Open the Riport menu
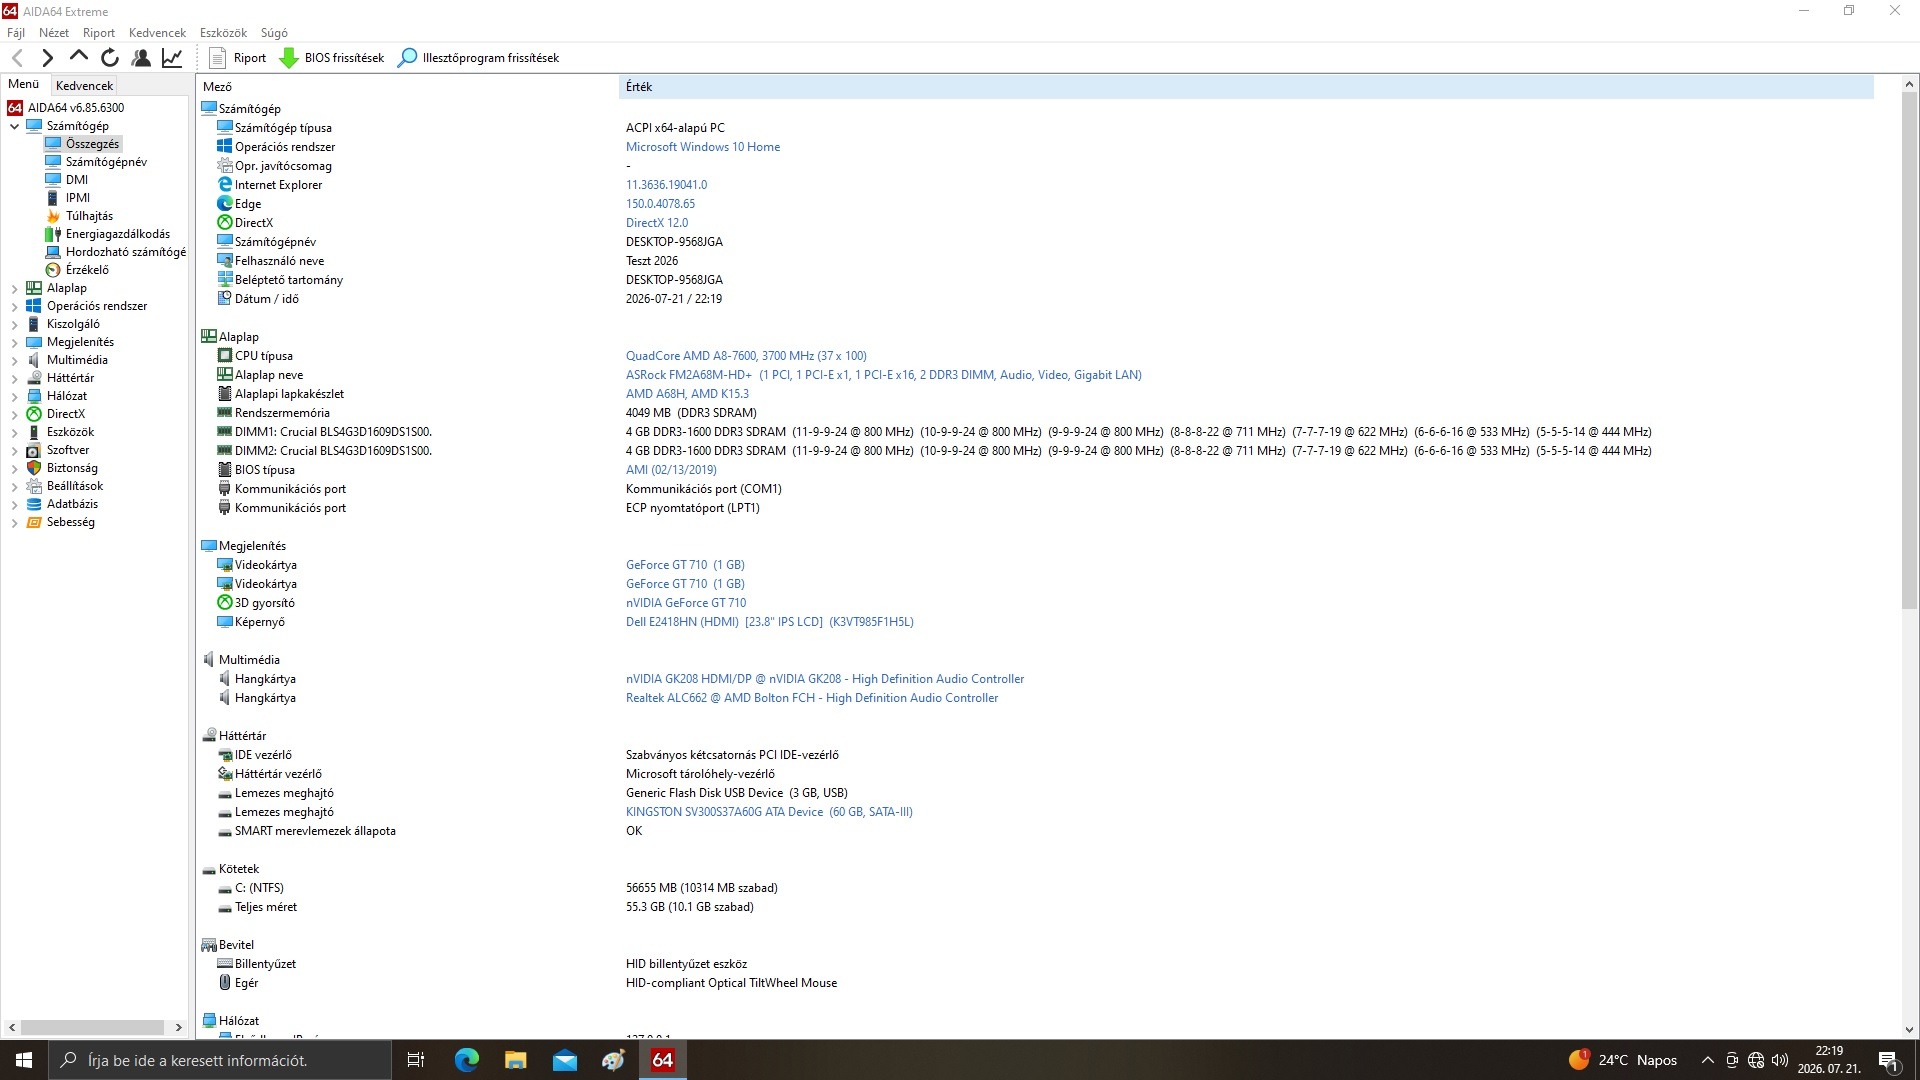The height and width of the screenshot is (1080, 1920). coord(99,33)
